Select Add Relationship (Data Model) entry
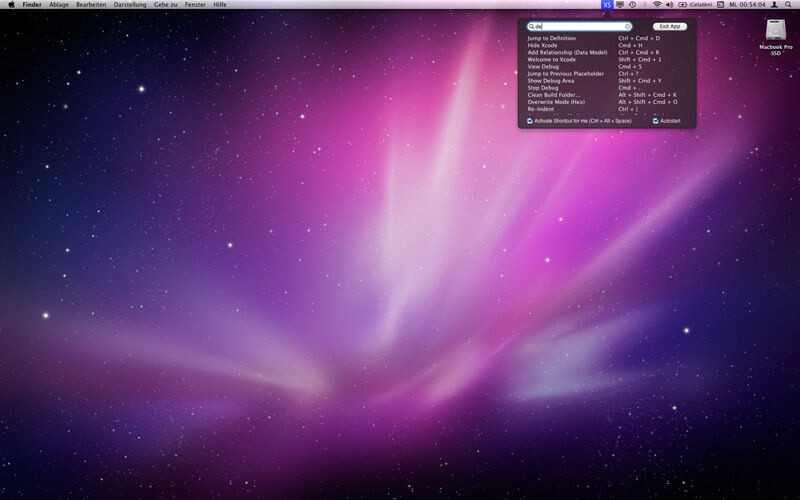 (x=567, y=53)
